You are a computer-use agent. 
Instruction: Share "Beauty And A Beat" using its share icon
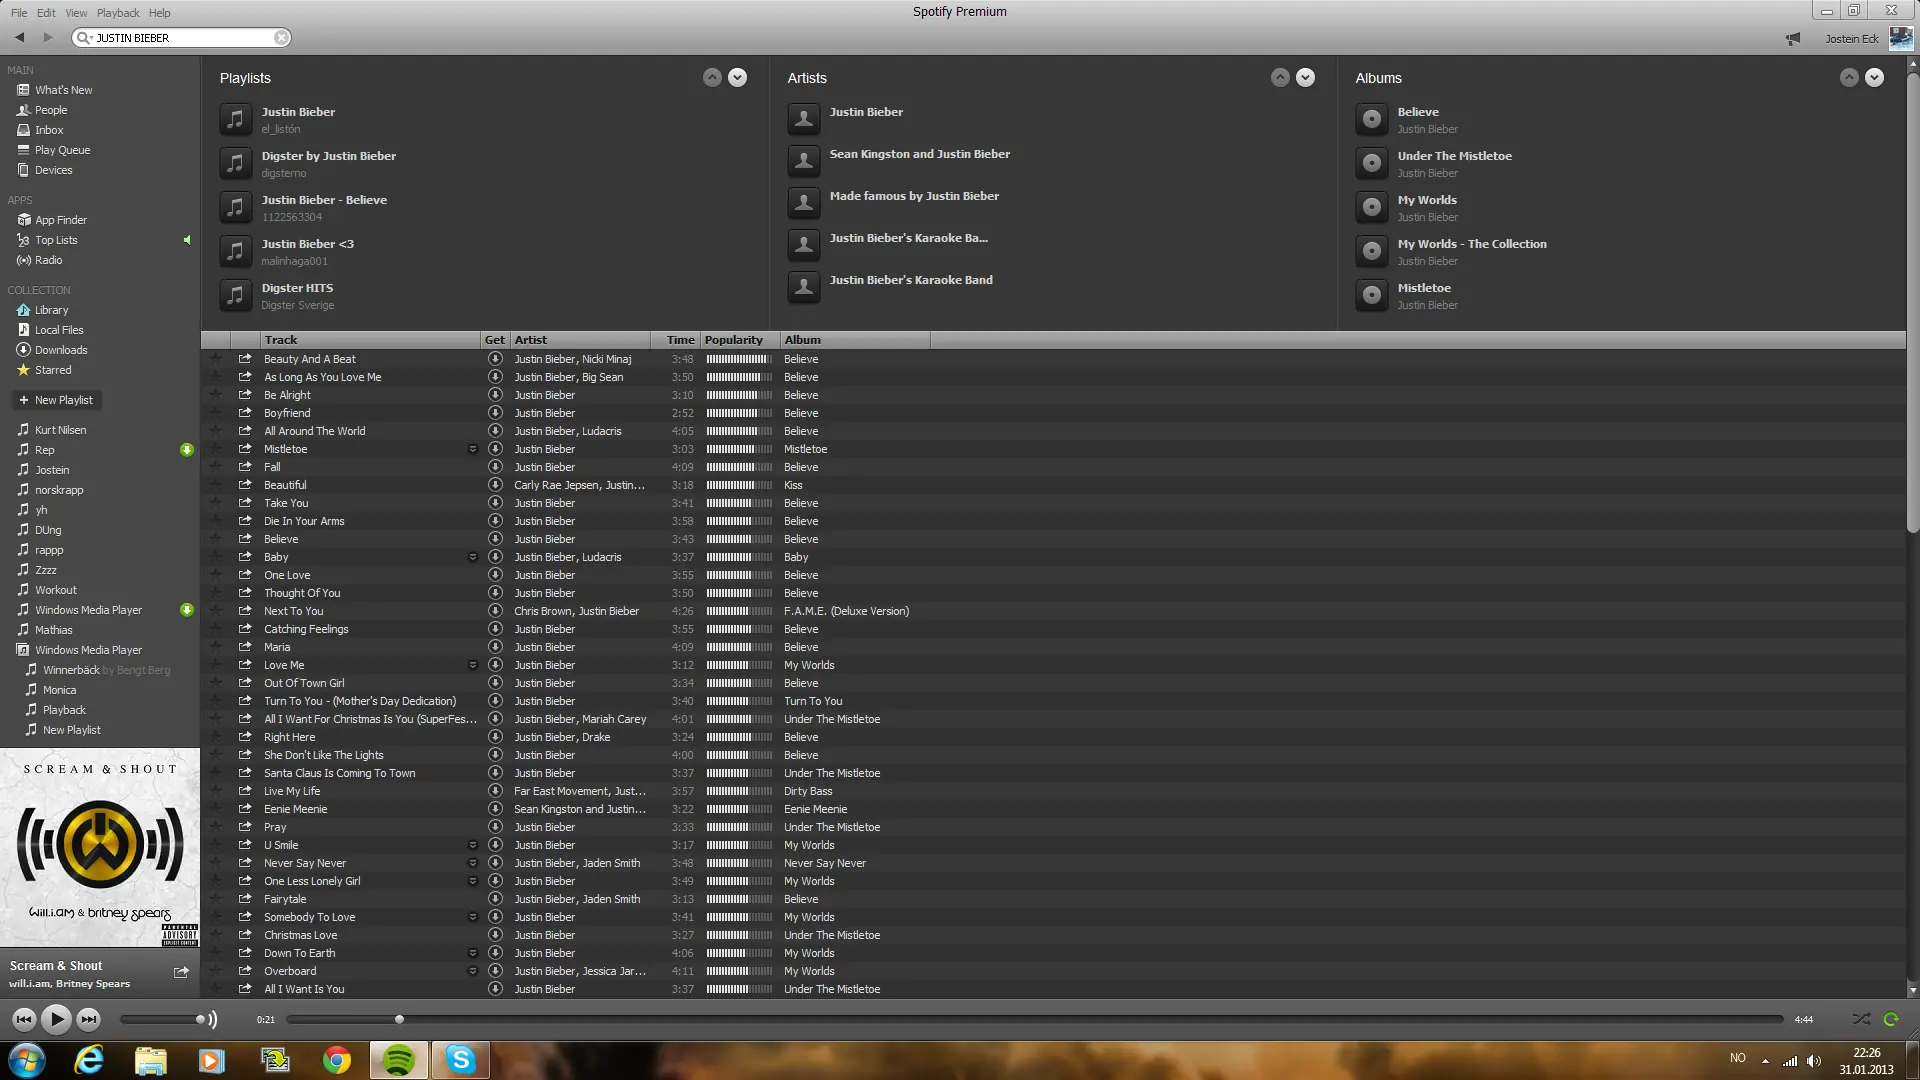[246, 359]
